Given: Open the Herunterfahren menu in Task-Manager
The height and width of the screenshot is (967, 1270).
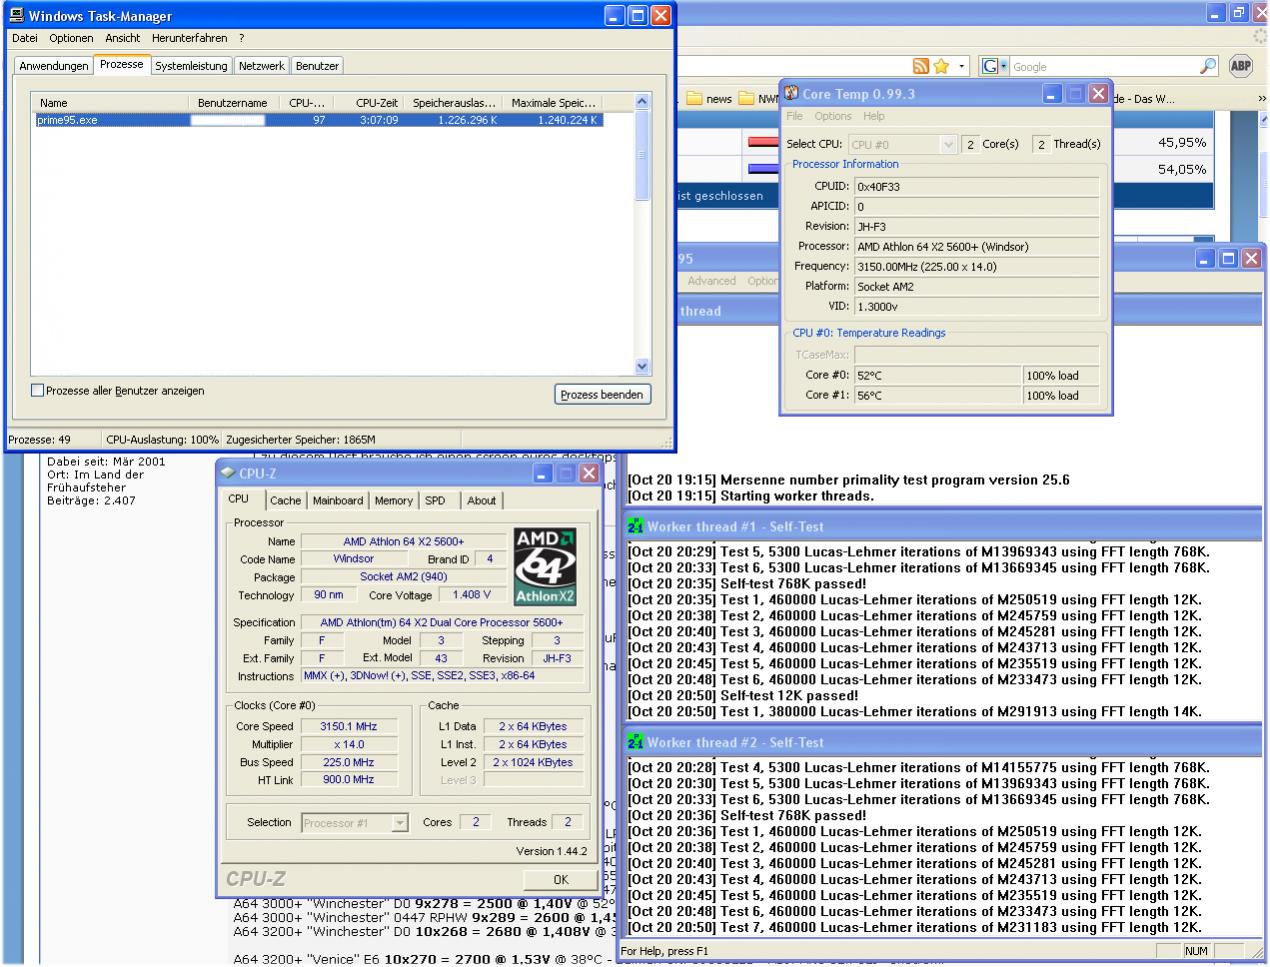Looking at the screenshot, I should click(189, 38).
